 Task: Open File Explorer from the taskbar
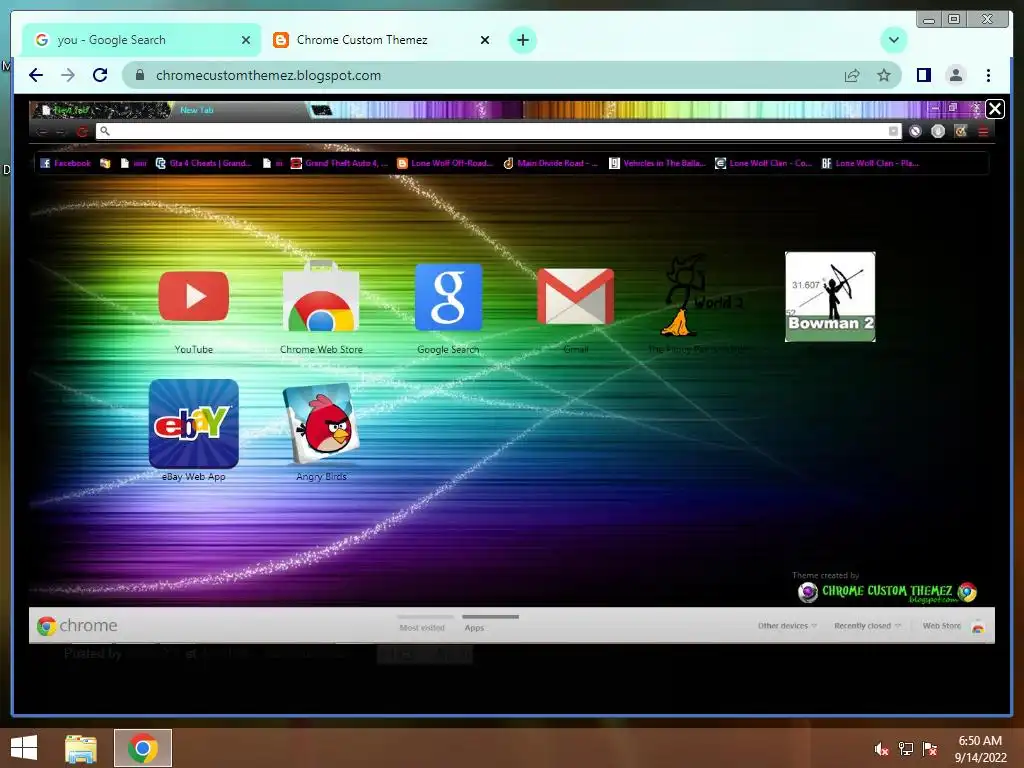(80, 748)
